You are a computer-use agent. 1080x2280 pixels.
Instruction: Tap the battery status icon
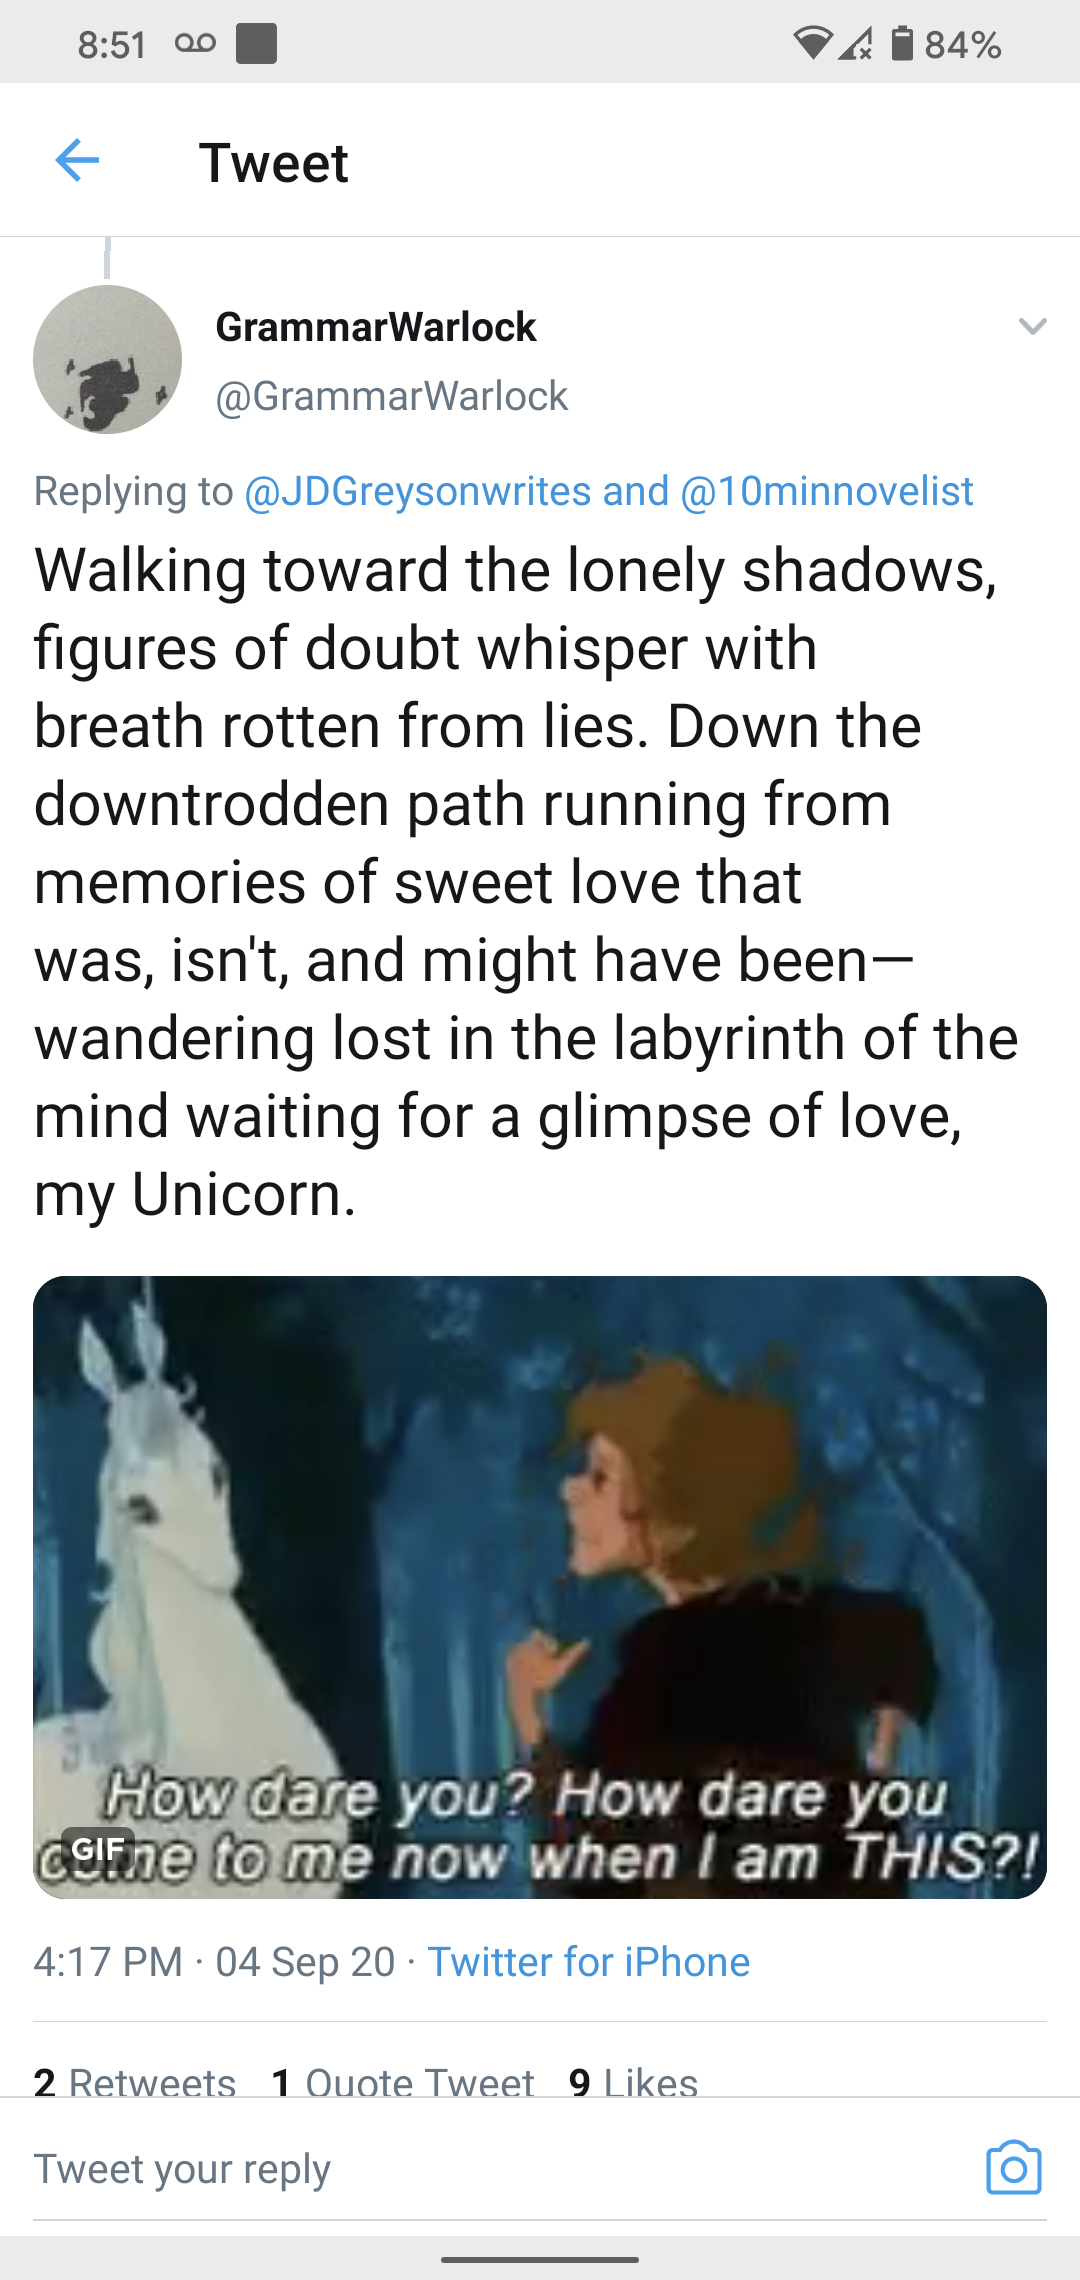click(902, 44)
